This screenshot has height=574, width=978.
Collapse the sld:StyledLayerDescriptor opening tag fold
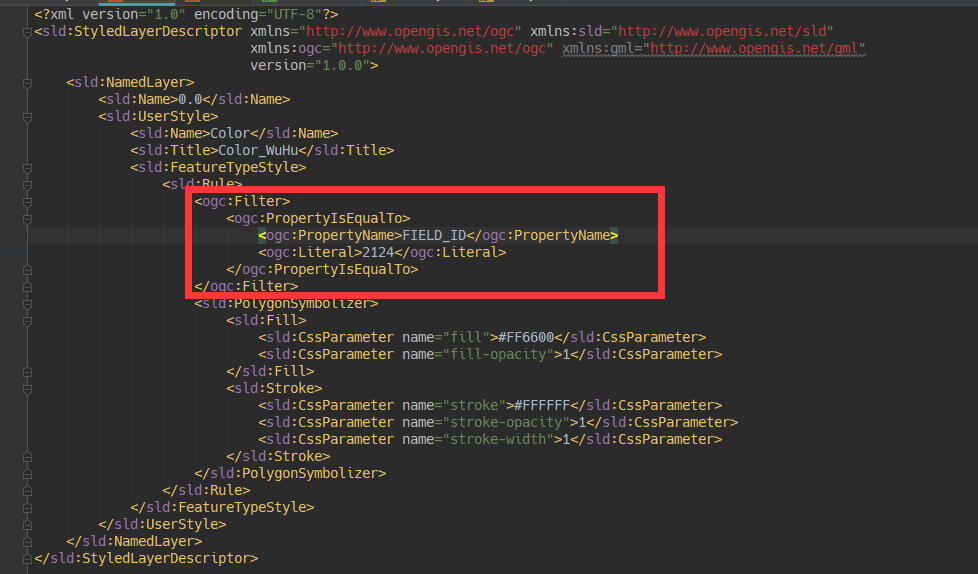(27, 32)
